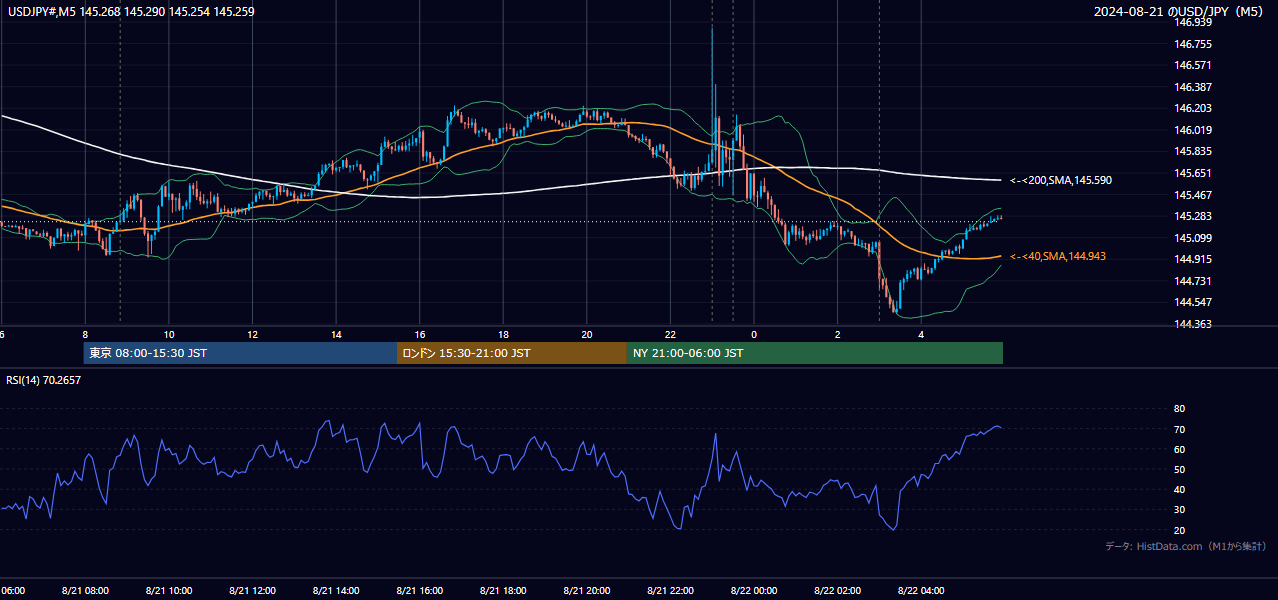Click the RSI scale value 70
The height and width of the screenshot is (600, 1278).
point(1179,429)
